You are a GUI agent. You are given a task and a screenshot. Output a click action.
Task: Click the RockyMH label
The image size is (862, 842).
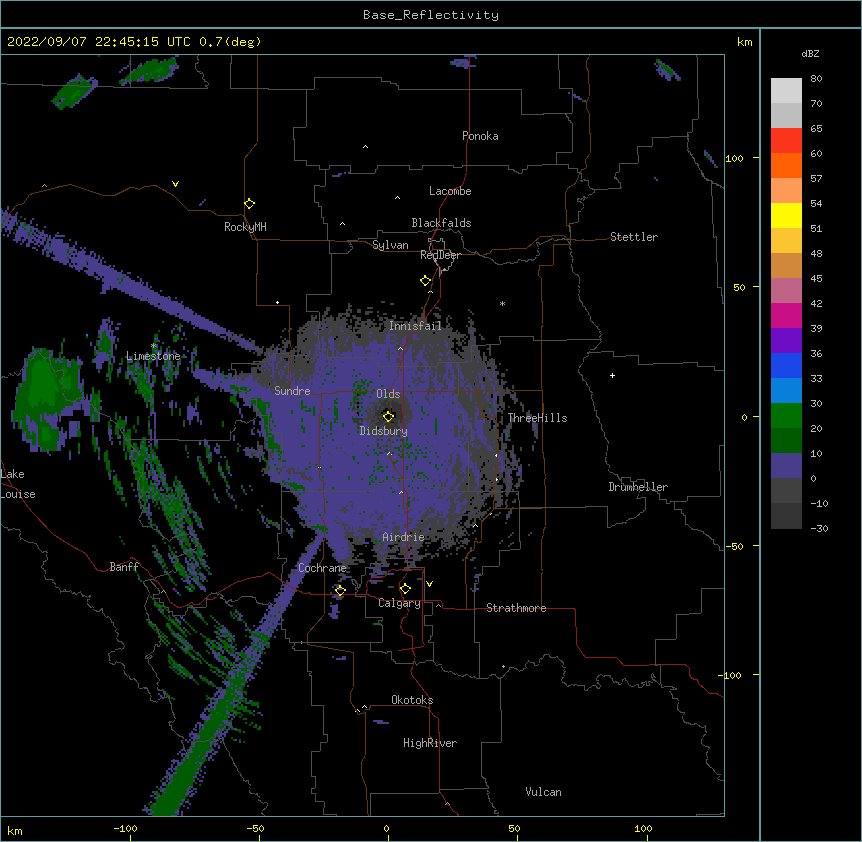[x=245, y=227]
